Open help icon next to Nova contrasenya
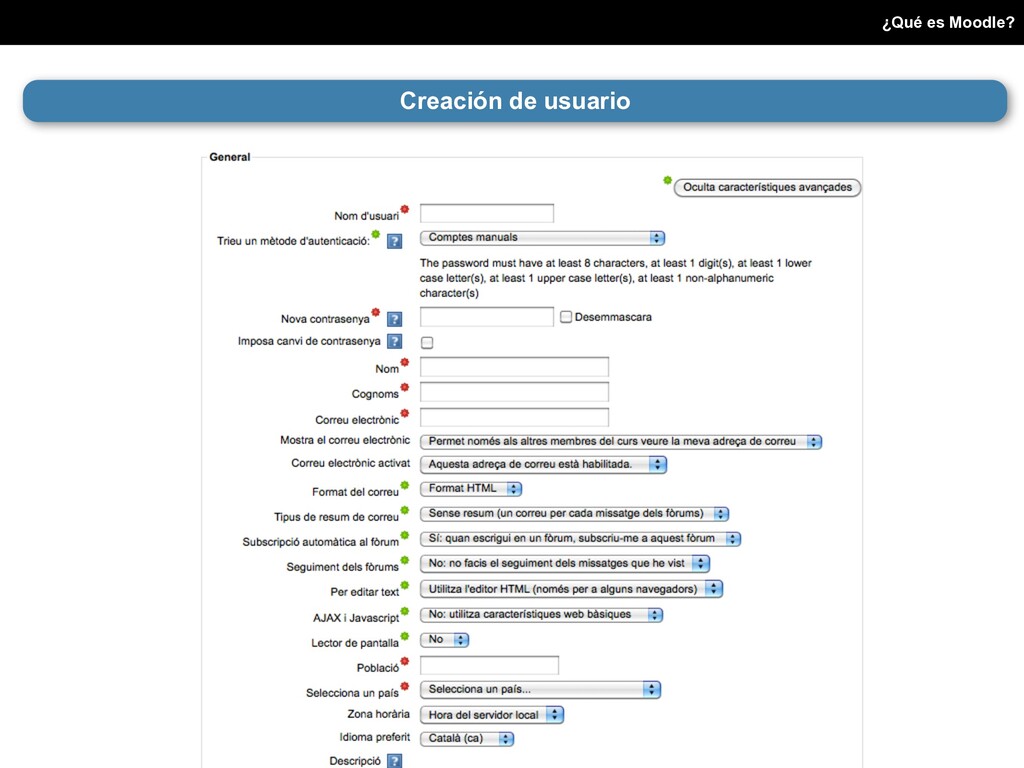Image resolution: width=1024 pixels, height=768 pixels. coord(394,319)
